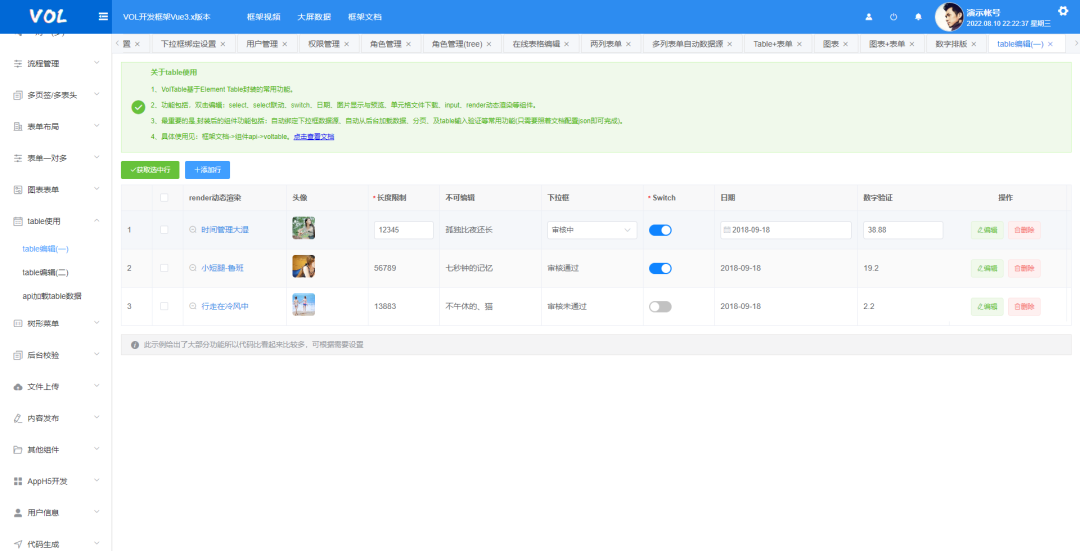Open notifications bell icon
Viewport: 1080px width, 551px height.
click(918, 17)
